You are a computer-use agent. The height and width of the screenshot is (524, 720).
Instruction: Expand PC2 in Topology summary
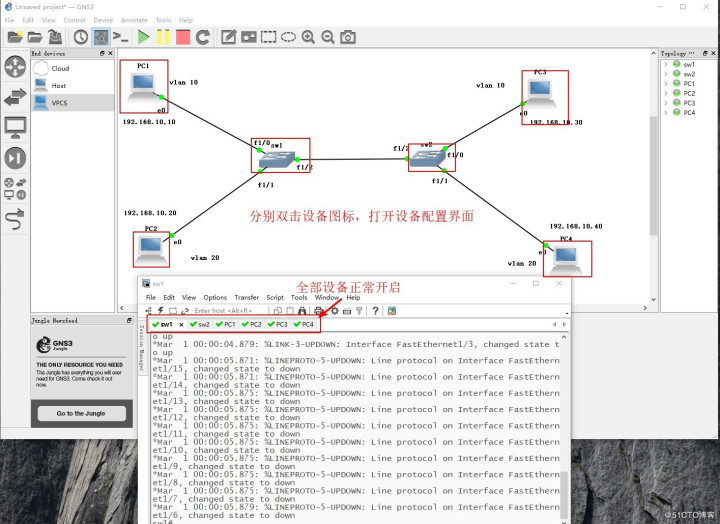click(666, 93)
